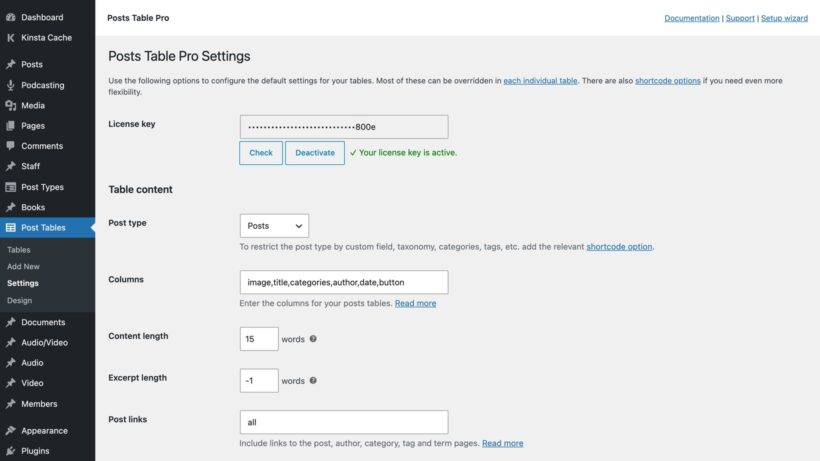Click the Post Types icon
Viewport: 820px width, 461px height.
click(10, 187)
